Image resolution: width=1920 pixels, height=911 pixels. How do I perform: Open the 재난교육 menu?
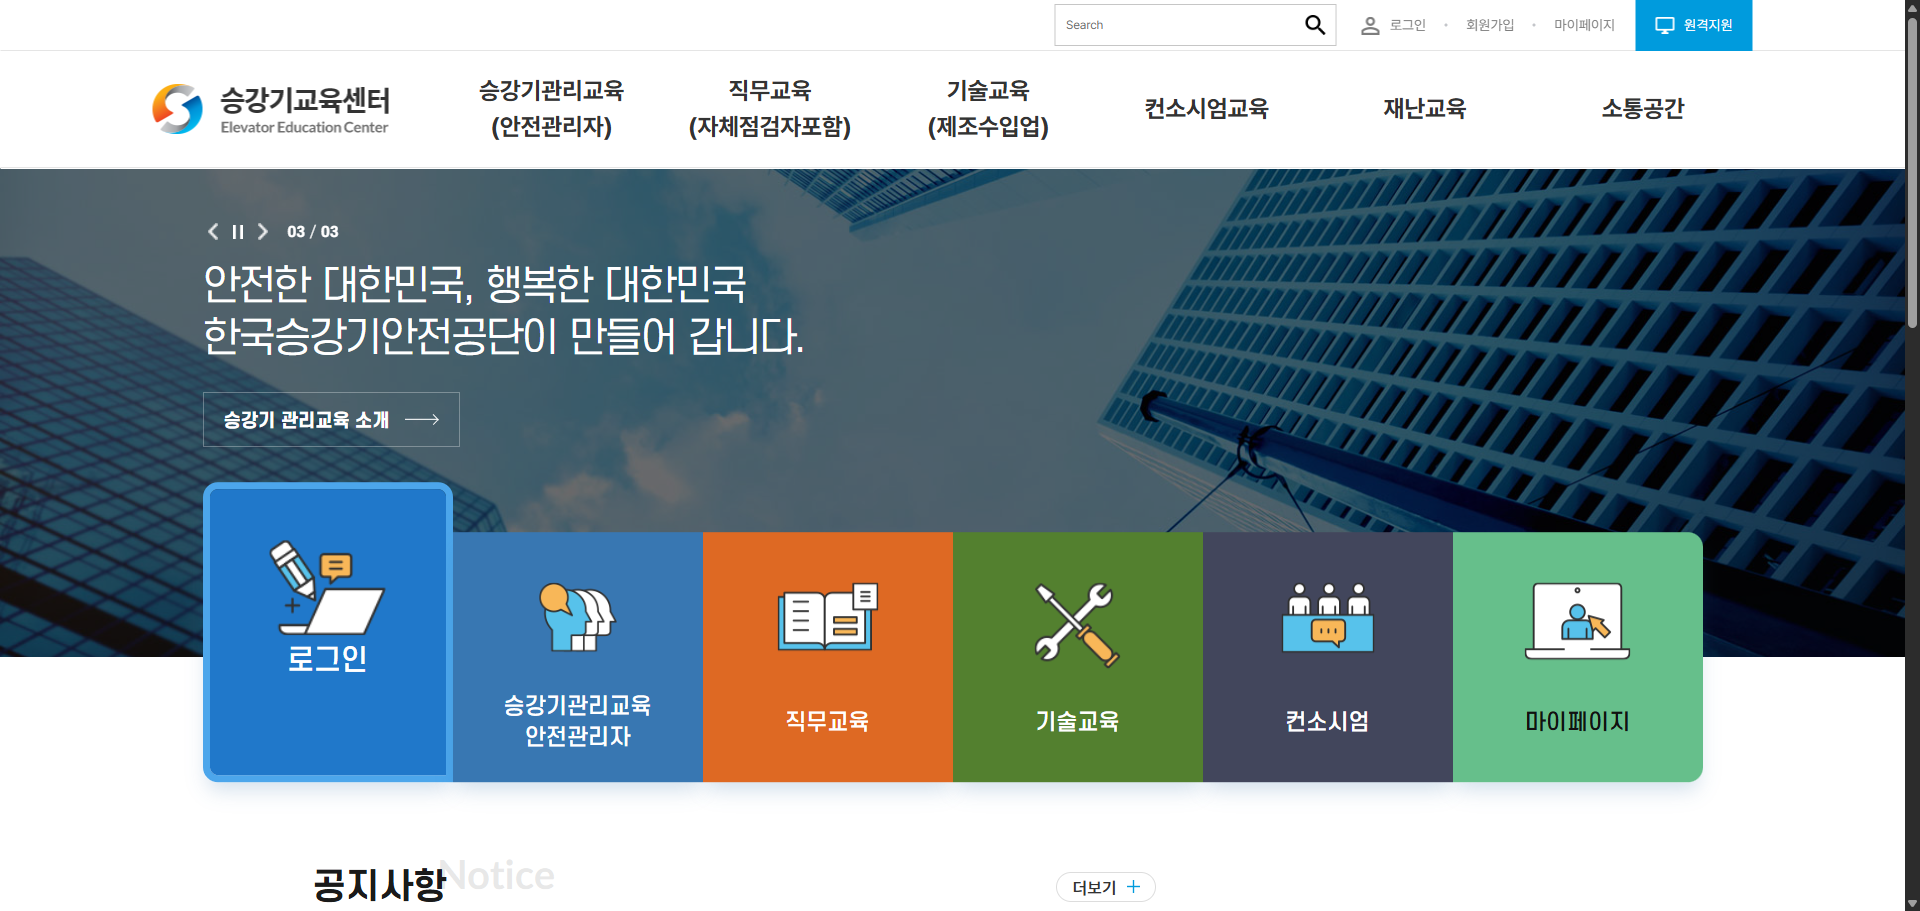[1424, 108]
